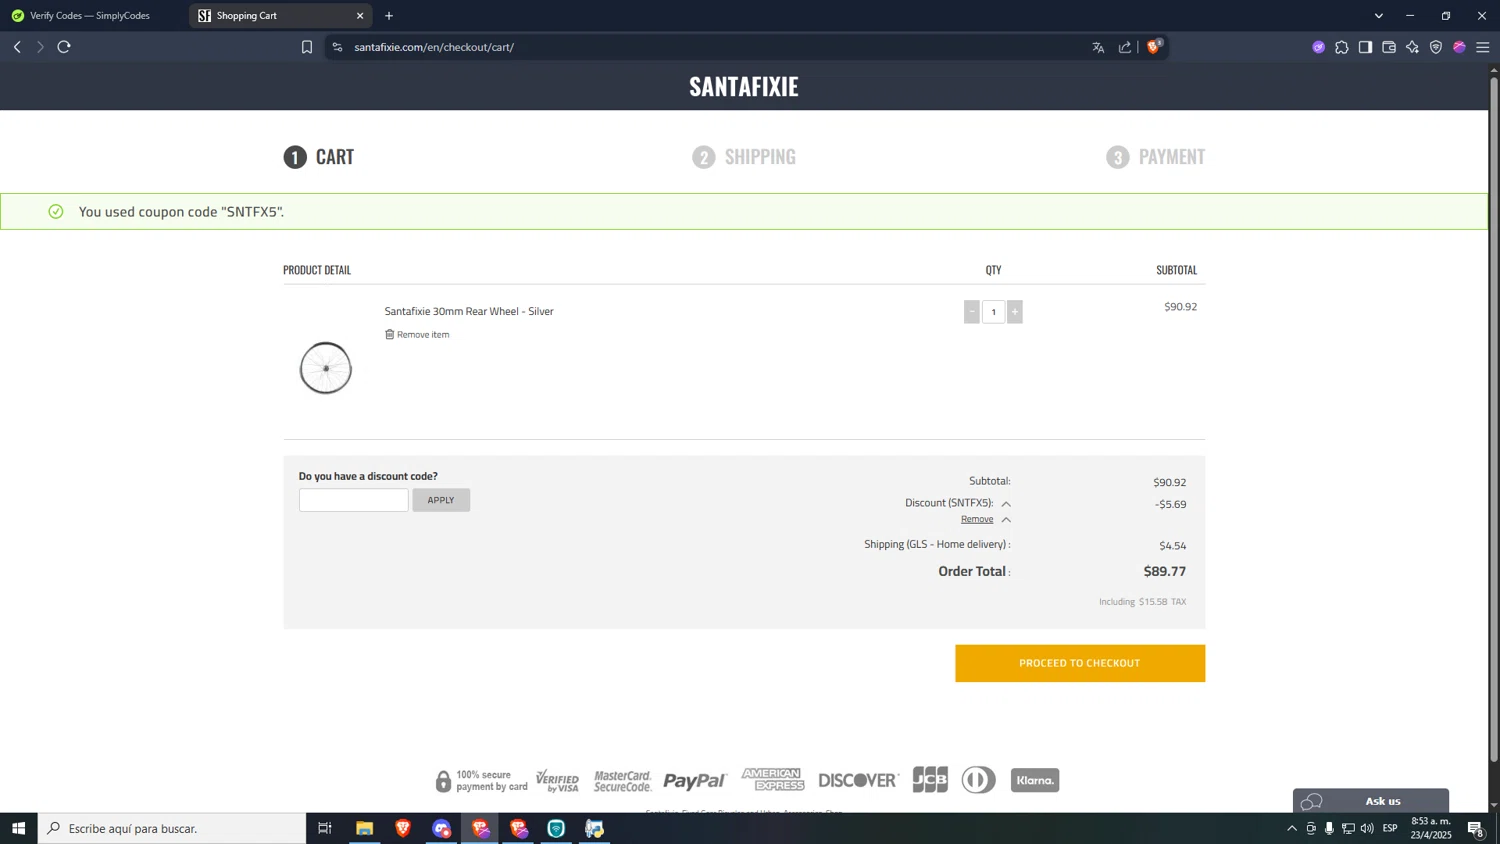Open Santafixie 30mm Rear Wheel - Silver link

coord(469,311)
